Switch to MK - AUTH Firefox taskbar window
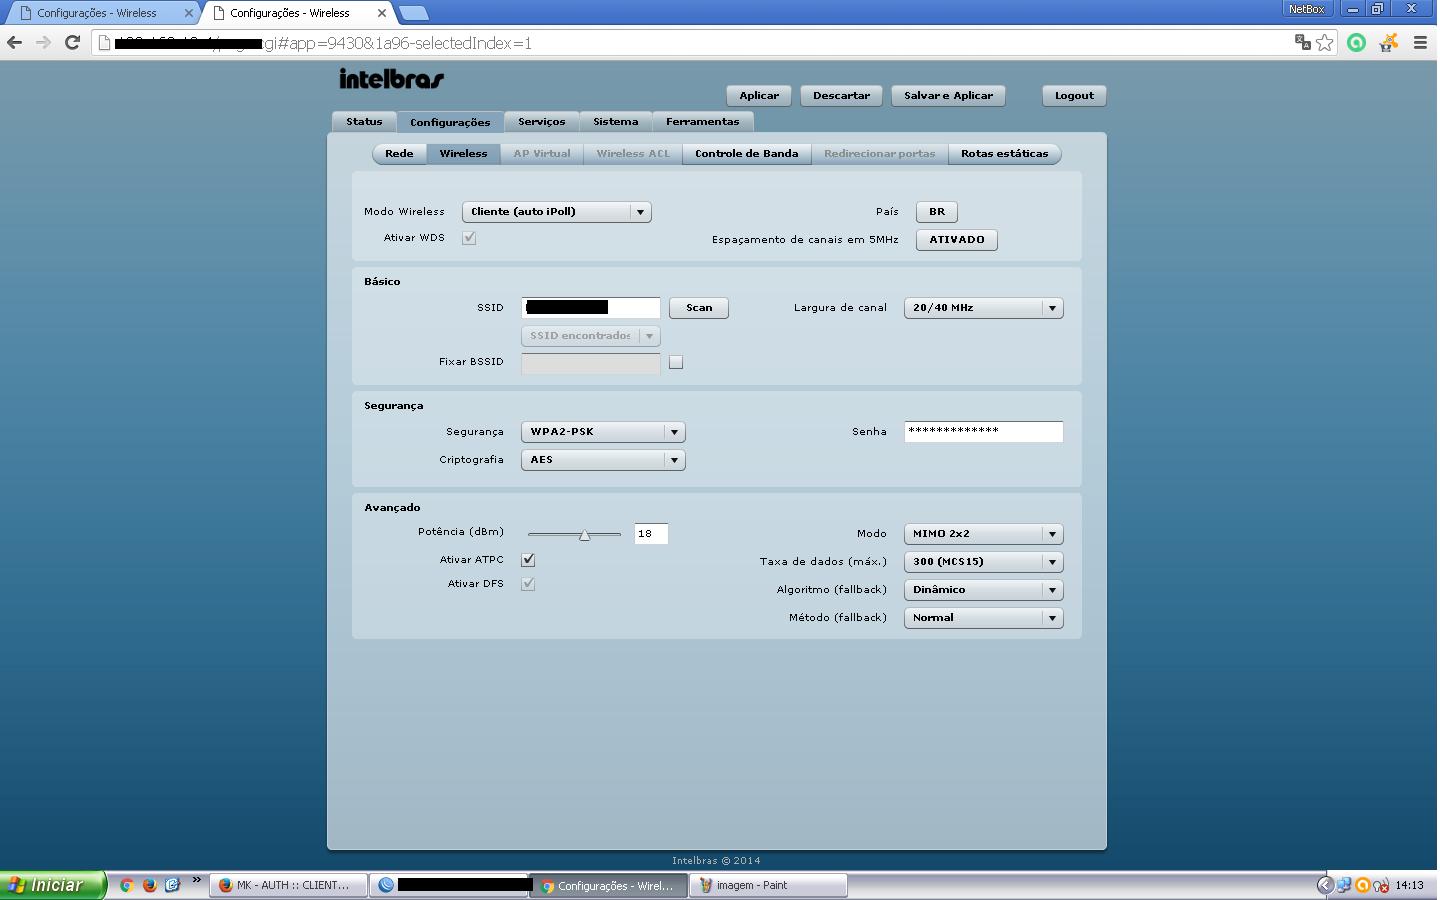This screenshot has width=1440, height=900. click(x=288, y=885)
